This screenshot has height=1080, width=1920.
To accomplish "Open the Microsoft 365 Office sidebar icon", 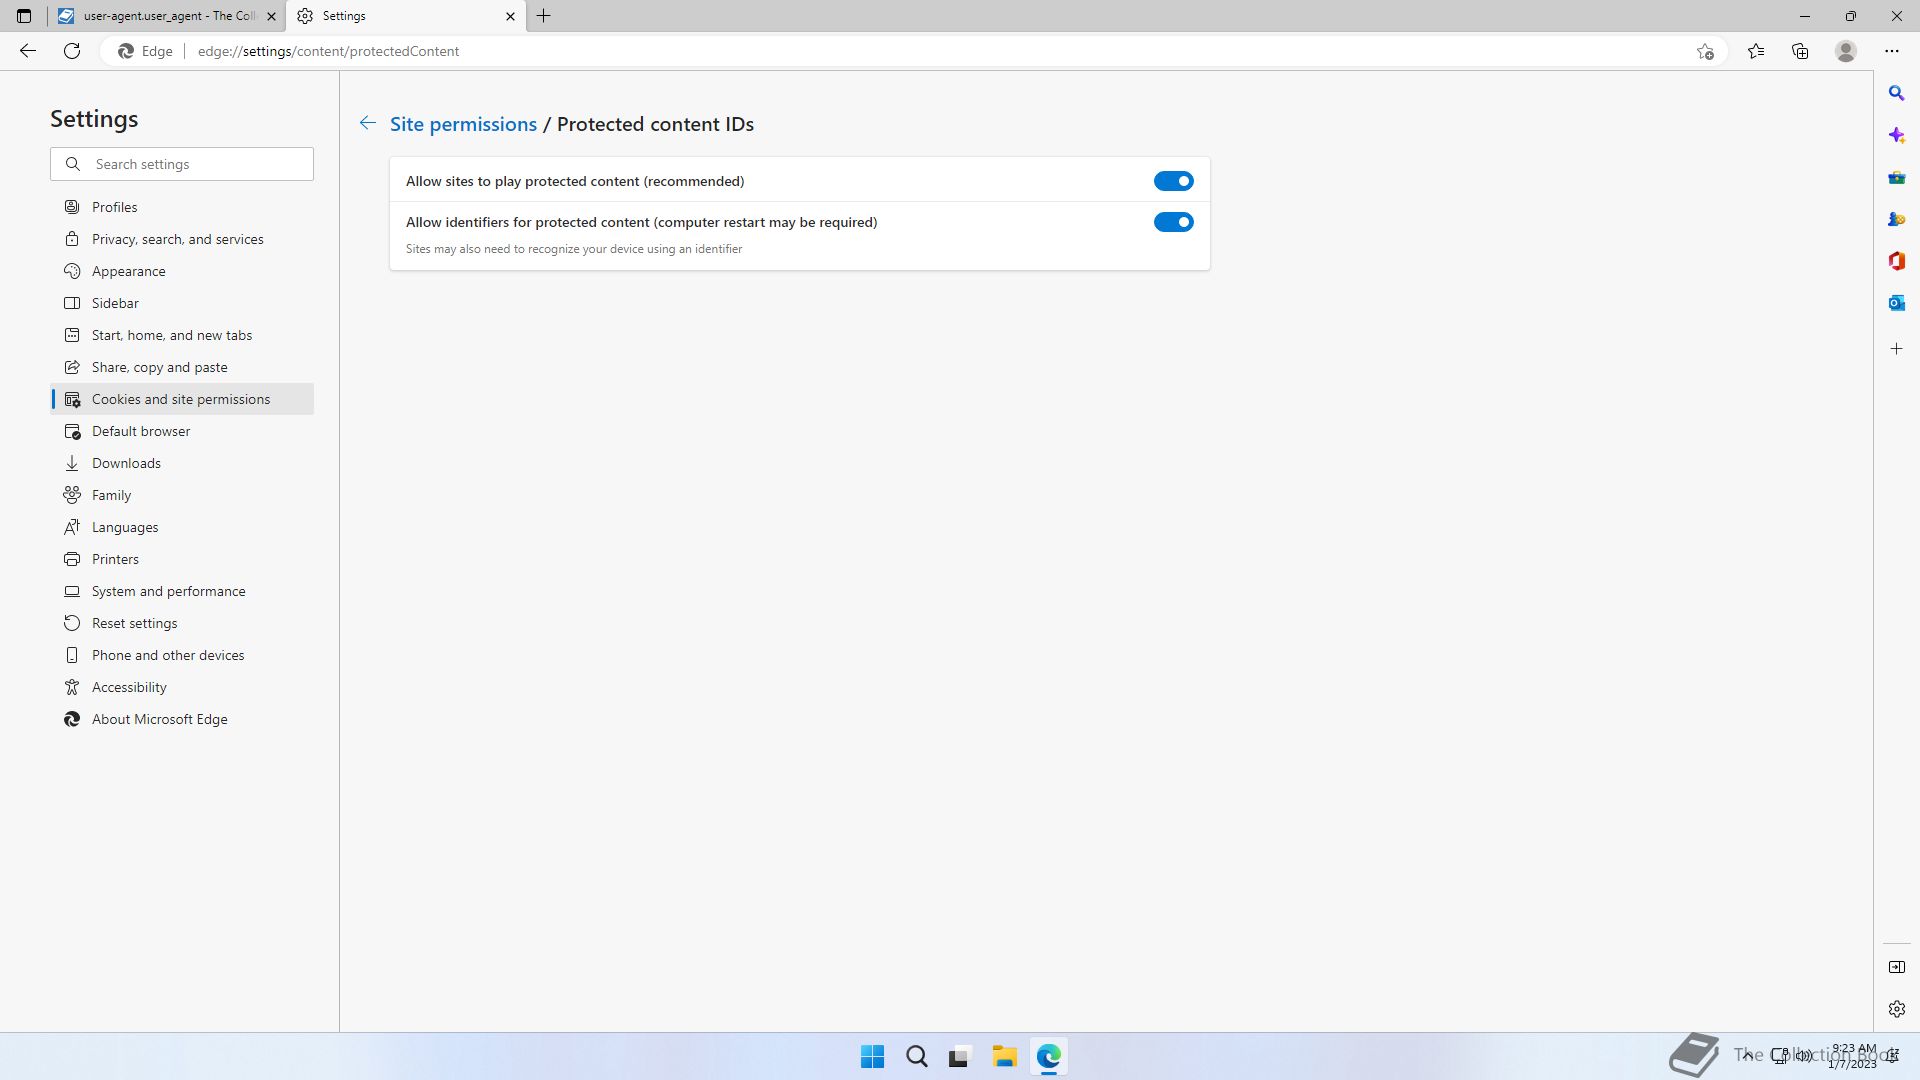I will [x=1896, y=261].
